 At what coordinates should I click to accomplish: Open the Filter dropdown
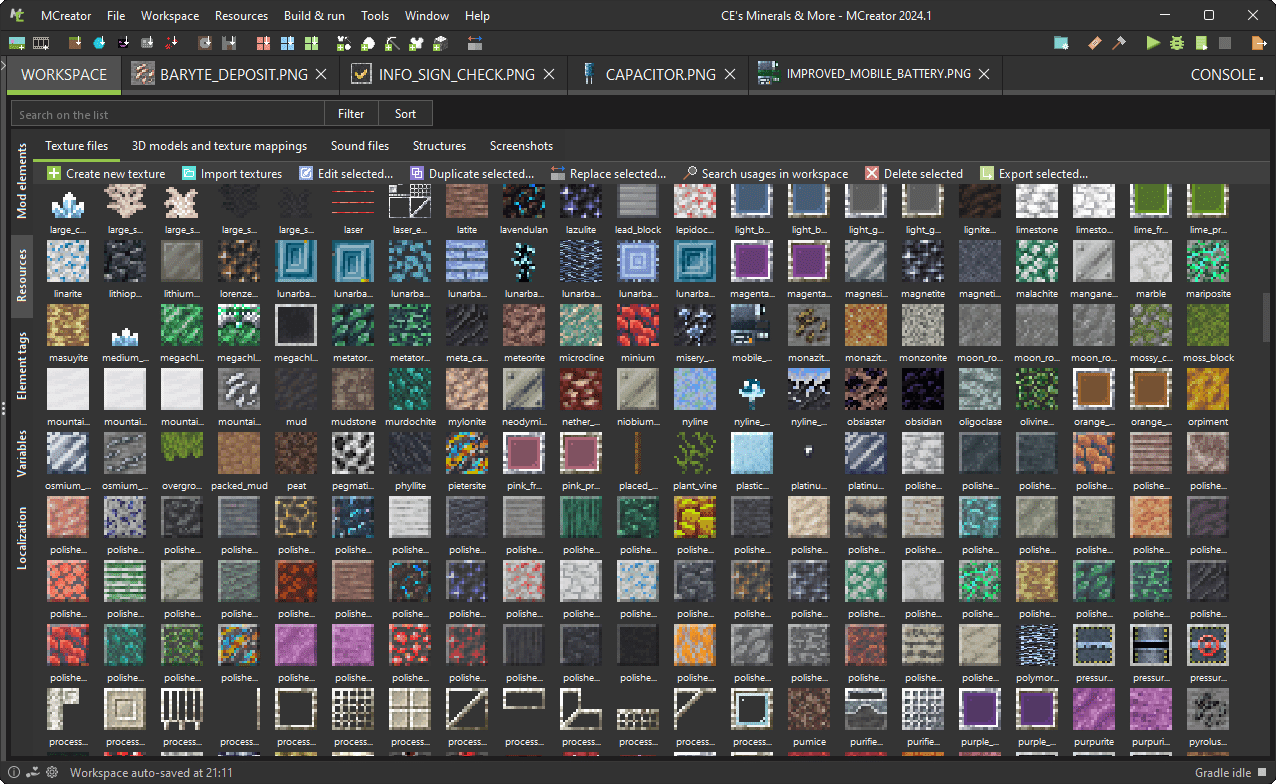point(351,114)
